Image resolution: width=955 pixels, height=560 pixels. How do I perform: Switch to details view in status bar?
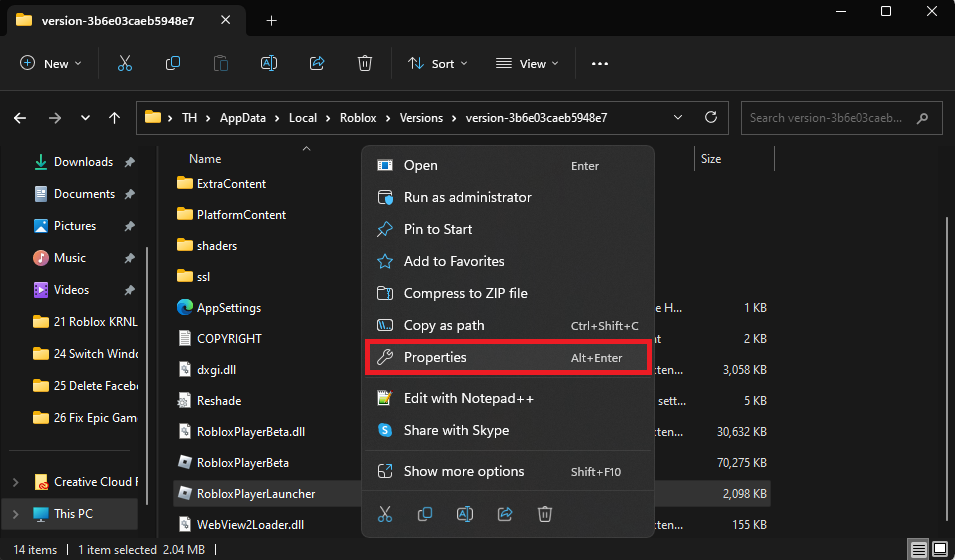click(x=918, y=549)
